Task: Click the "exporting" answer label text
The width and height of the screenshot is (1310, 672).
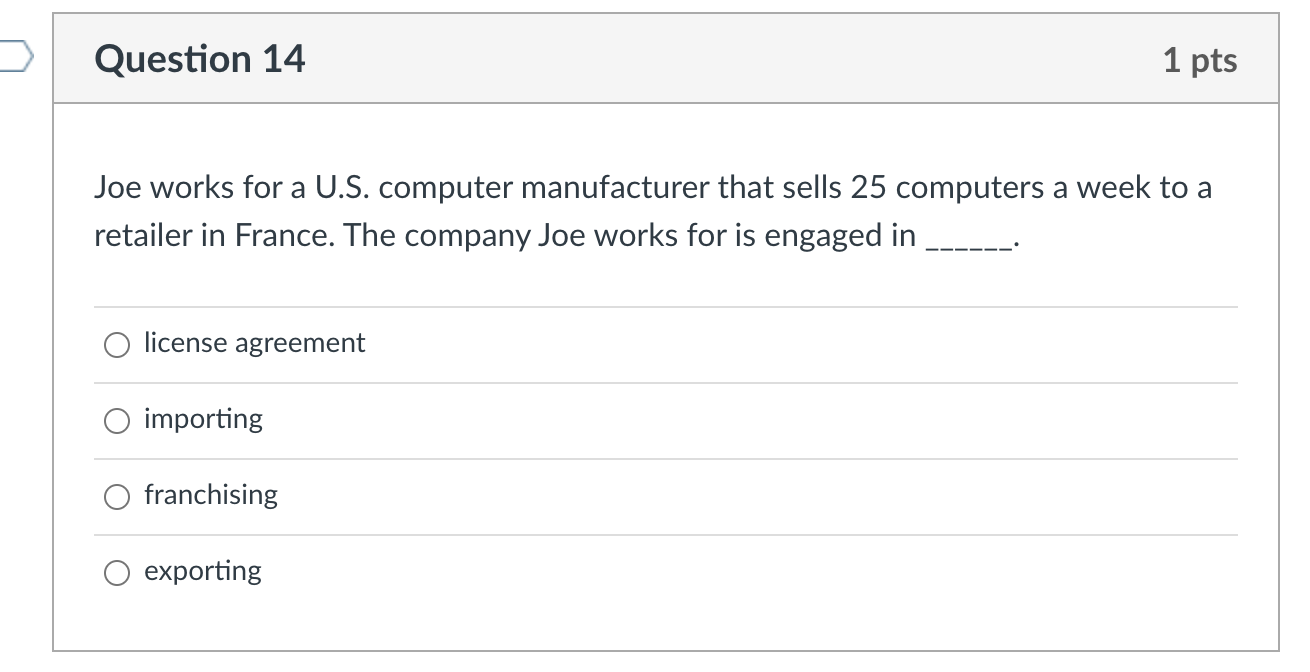Action: click(x=203, y=571)
